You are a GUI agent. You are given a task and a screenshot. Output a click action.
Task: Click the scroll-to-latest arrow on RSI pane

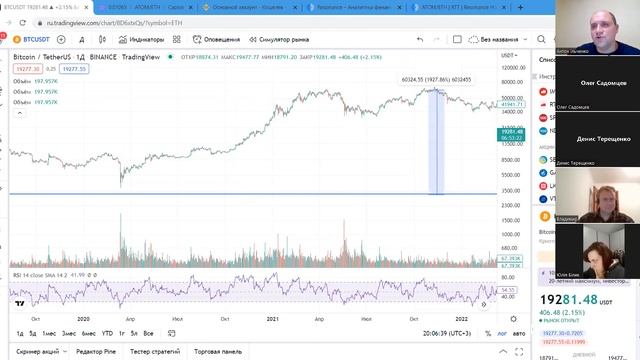coord(484,304)
